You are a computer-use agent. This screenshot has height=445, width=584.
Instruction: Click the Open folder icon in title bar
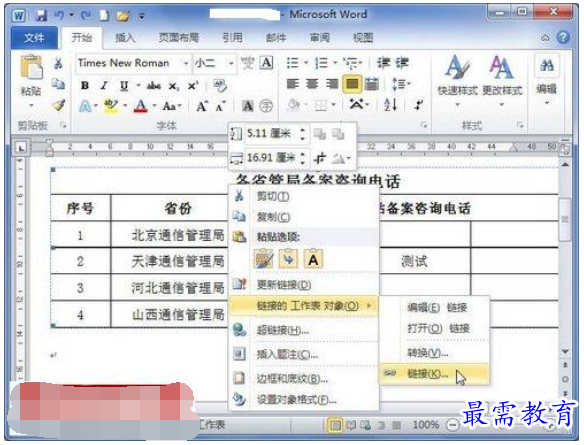[x=123, y=16]
